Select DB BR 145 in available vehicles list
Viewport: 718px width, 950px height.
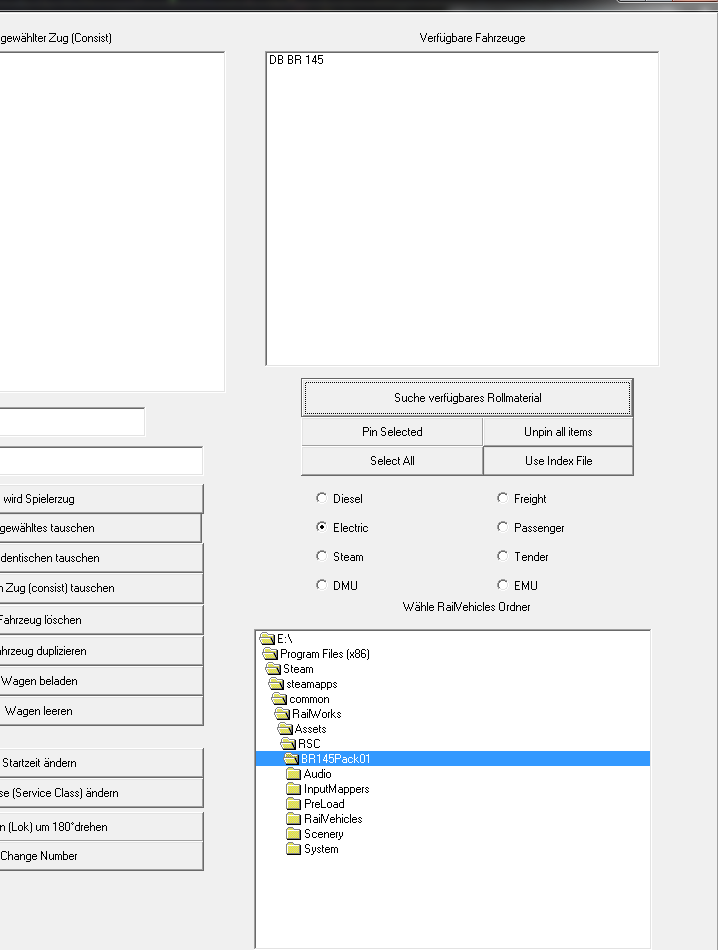tap(296, 60)
